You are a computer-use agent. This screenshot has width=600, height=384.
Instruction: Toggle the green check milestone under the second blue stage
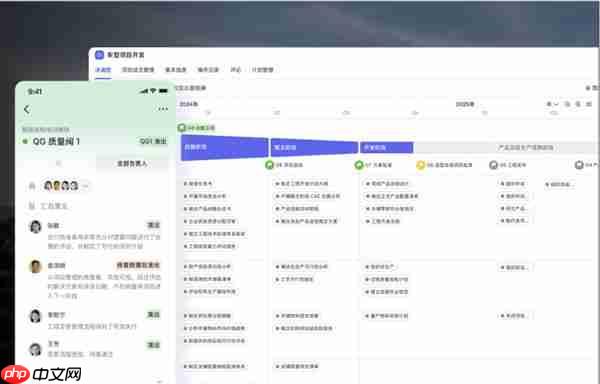tap(269, 165)
